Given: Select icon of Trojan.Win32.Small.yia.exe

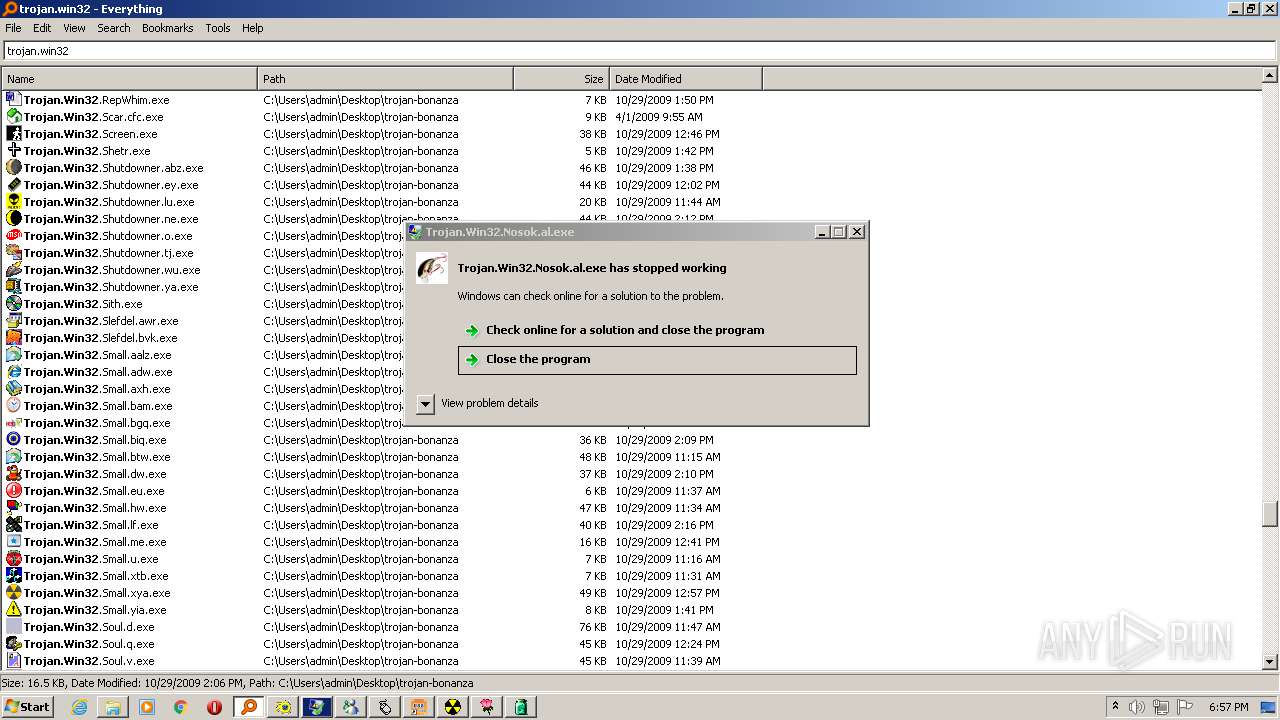Looking at the screenshot, I should pyautogui.click(x=14, y=610).
